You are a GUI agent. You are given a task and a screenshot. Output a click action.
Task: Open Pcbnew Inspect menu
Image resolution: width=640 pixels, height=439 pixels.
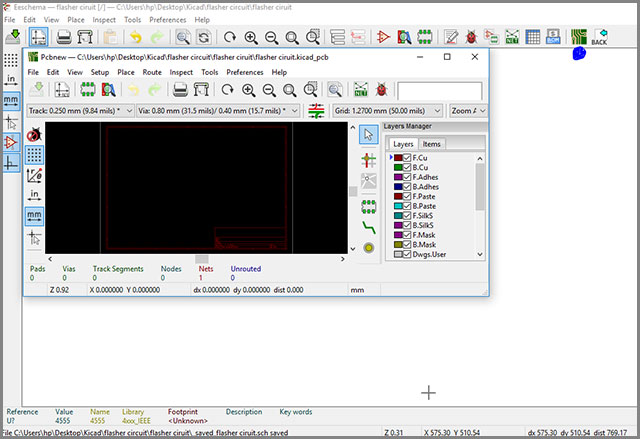point(181,72)
